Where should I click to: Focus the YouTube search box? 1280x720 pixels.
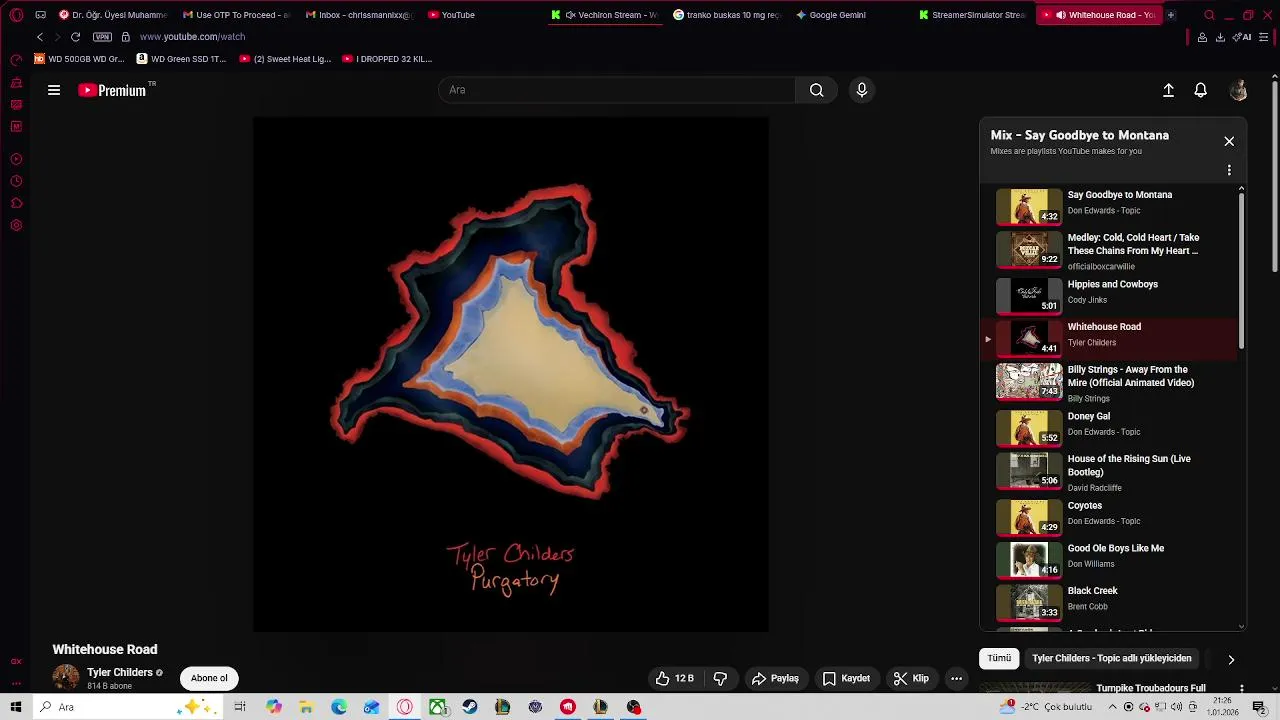click(616, 90)
